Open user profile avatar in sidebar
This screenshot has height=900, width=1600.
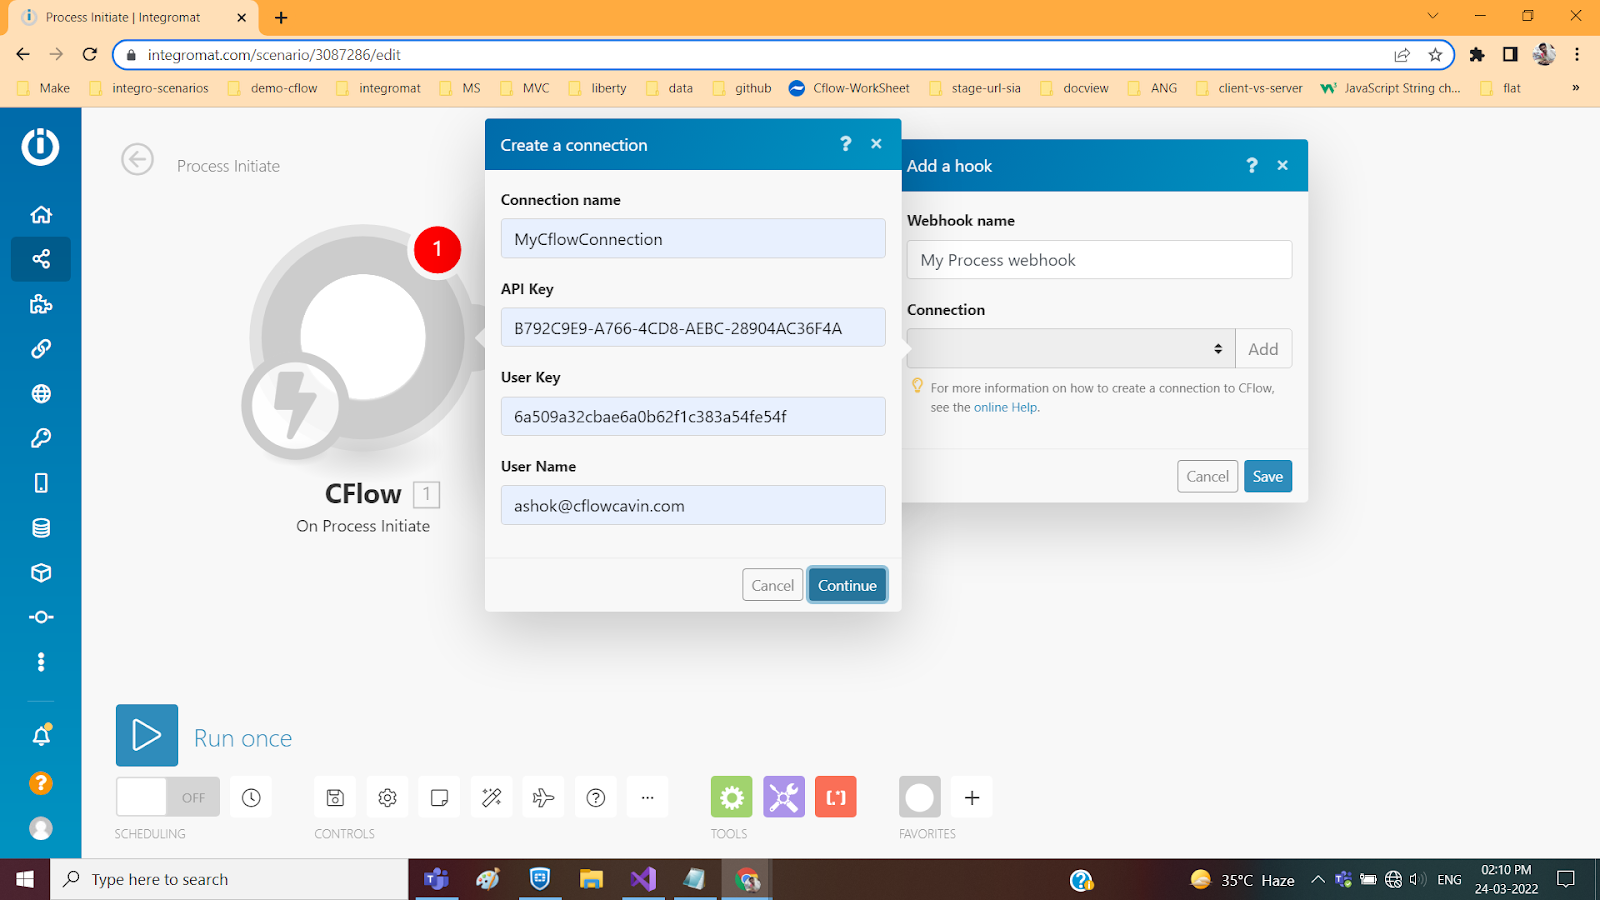point(41,828)
